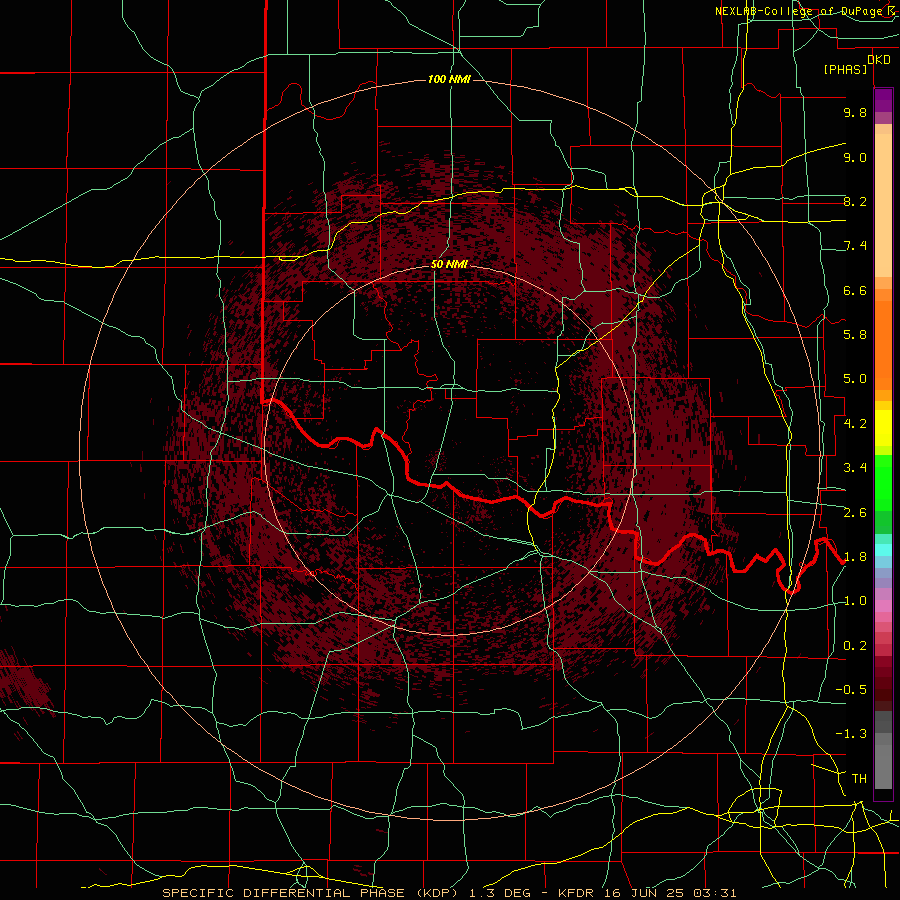Click the 8.2 value on the color scale

[x=855, y=201]
